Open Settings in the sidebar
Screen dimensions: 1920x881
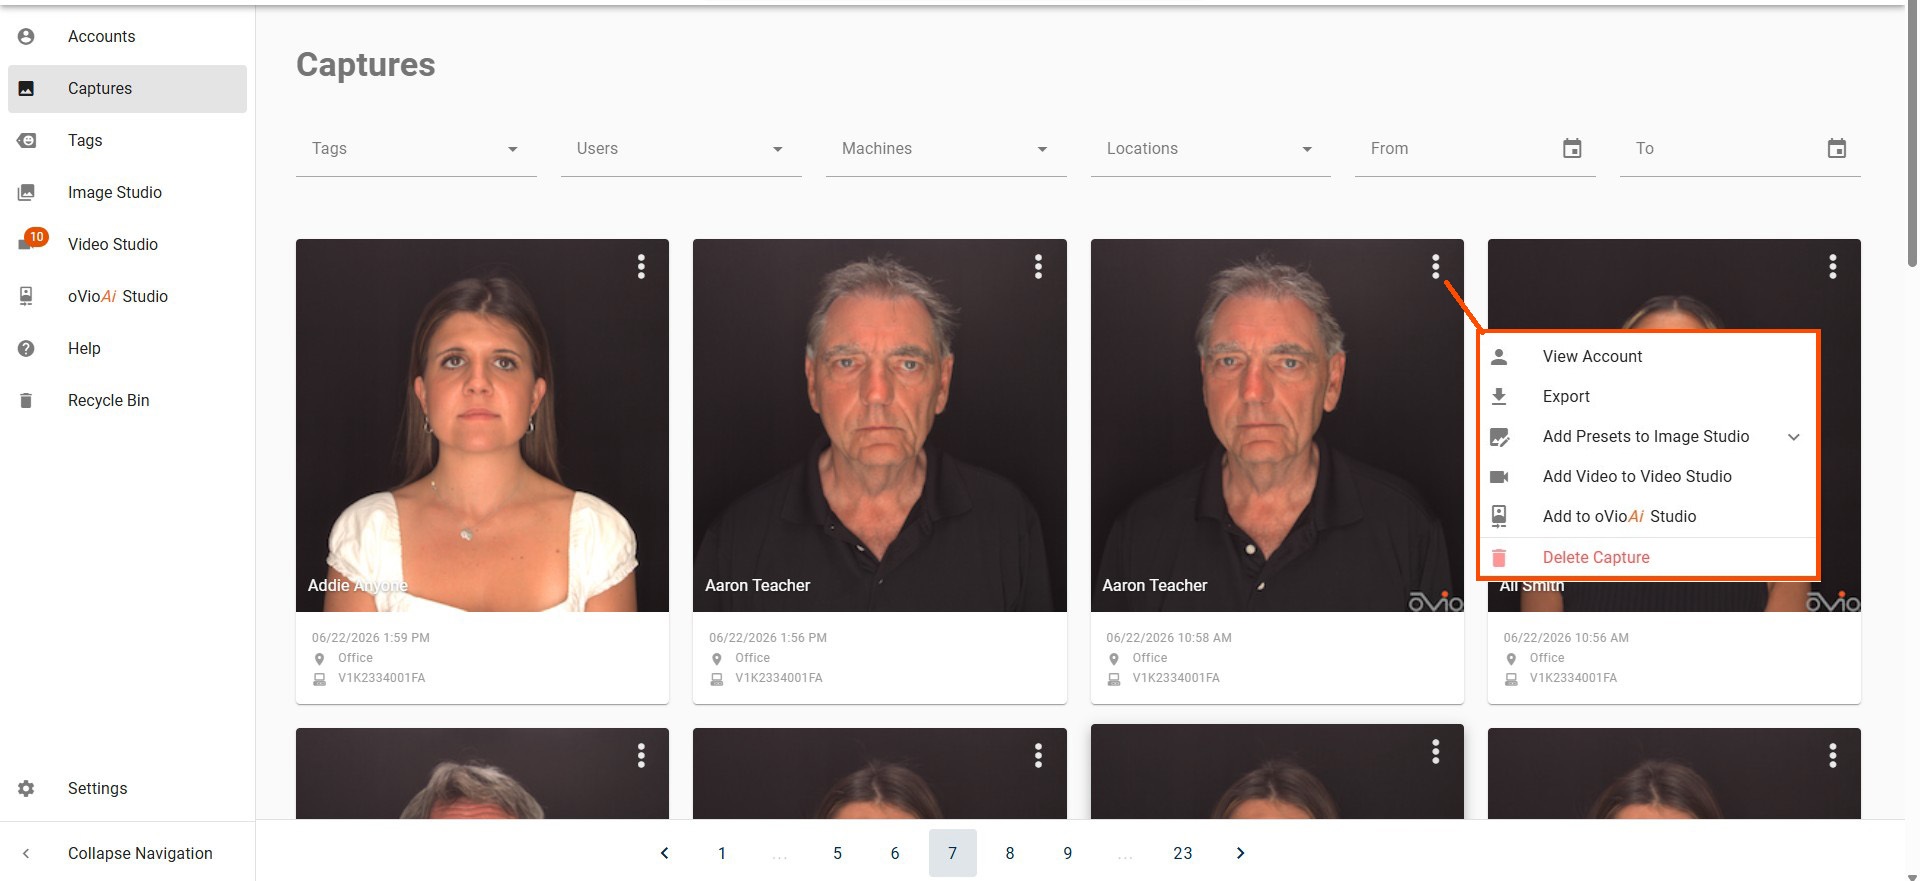pyautogui.click(x=127, y=788)
